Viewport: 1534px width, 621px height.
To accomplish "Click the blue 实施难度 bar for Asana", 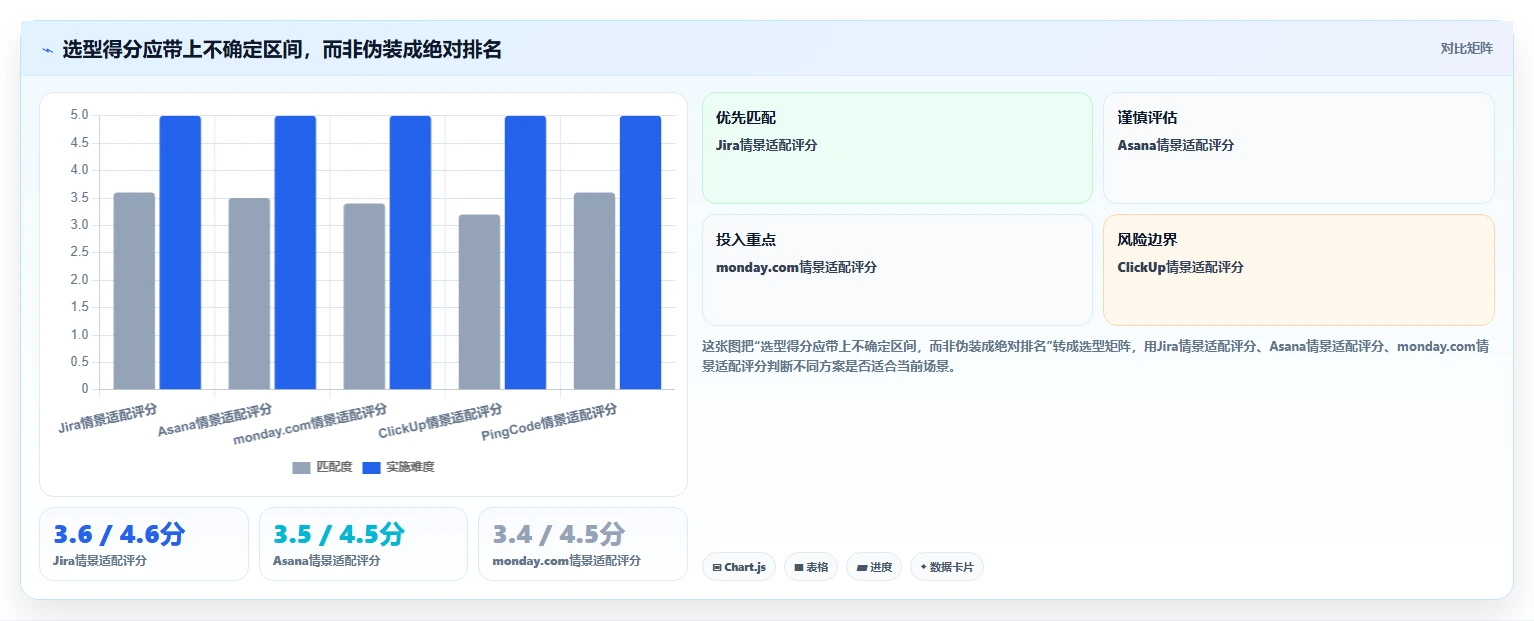I will pyautogui.click(x=295, y=252).
